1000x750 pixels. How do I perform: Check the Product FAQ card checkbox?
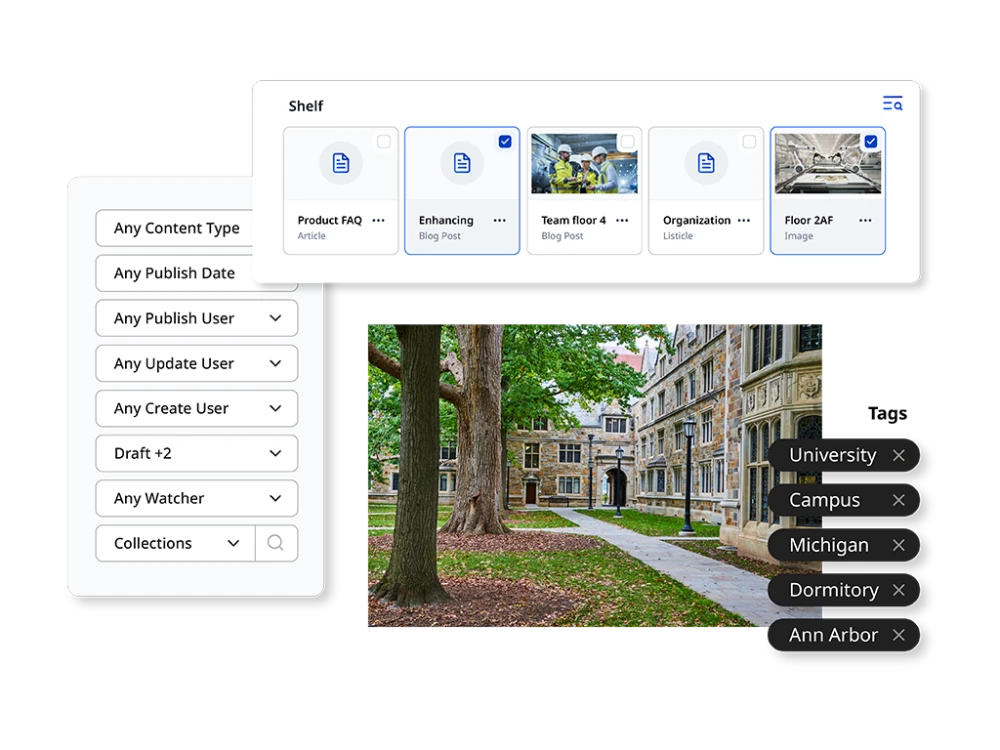[x=384, y=142]
